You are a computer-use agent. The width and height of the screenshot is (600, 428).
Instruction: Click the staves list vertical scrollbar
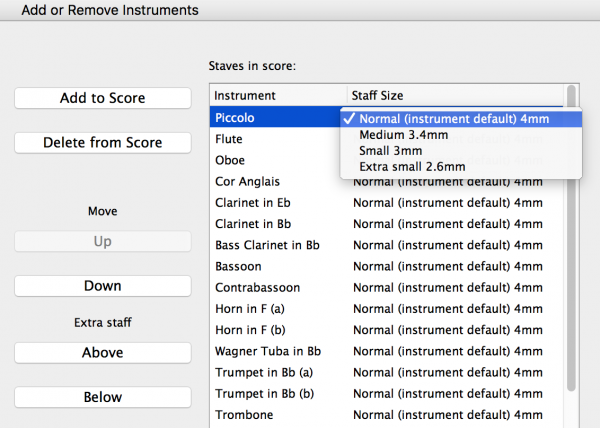(x=571, y=238)
